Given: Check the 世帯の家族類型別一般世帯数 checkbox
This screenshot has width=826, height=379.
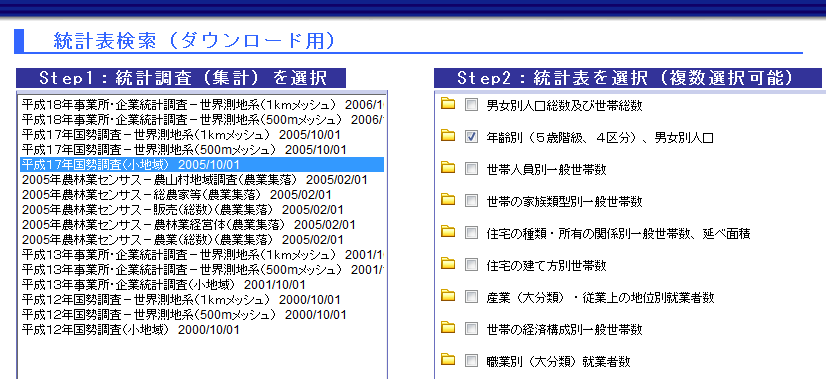Looking at the screenshot, I should click(x=470, y=201).
